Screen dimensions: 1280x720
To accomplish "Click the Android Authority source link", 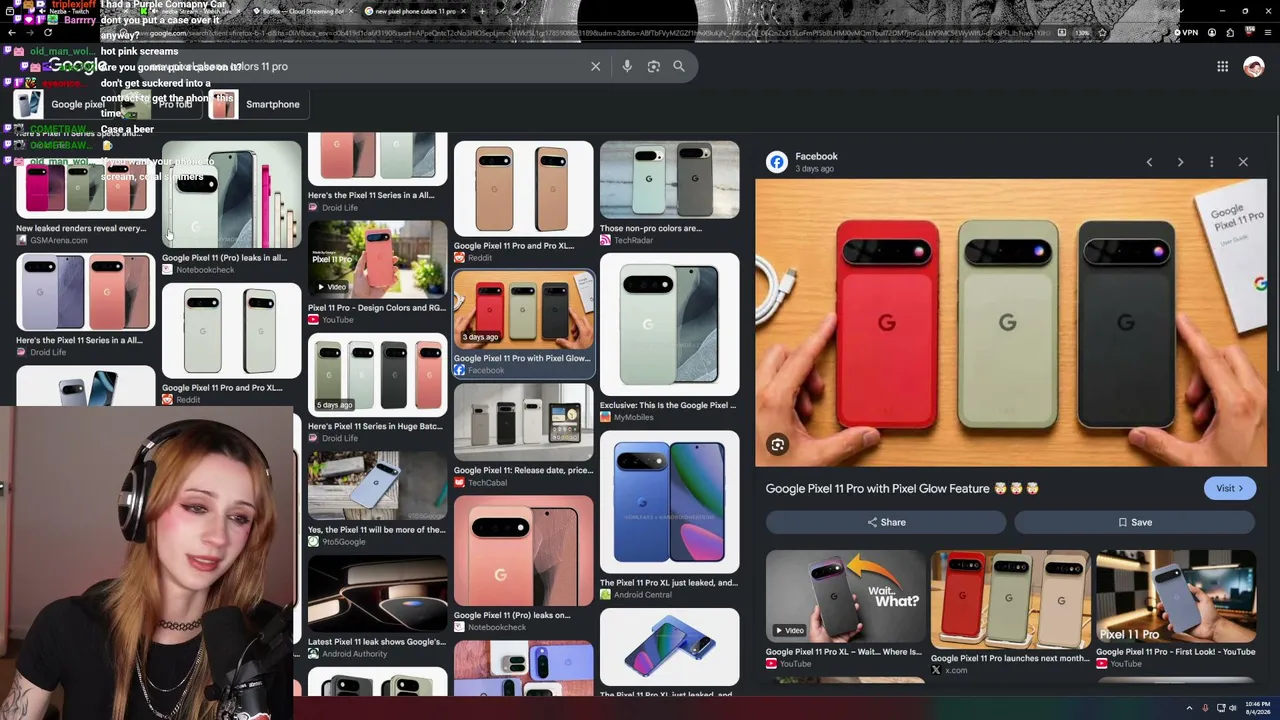I will pyautogui.click(x=347, y=654).
